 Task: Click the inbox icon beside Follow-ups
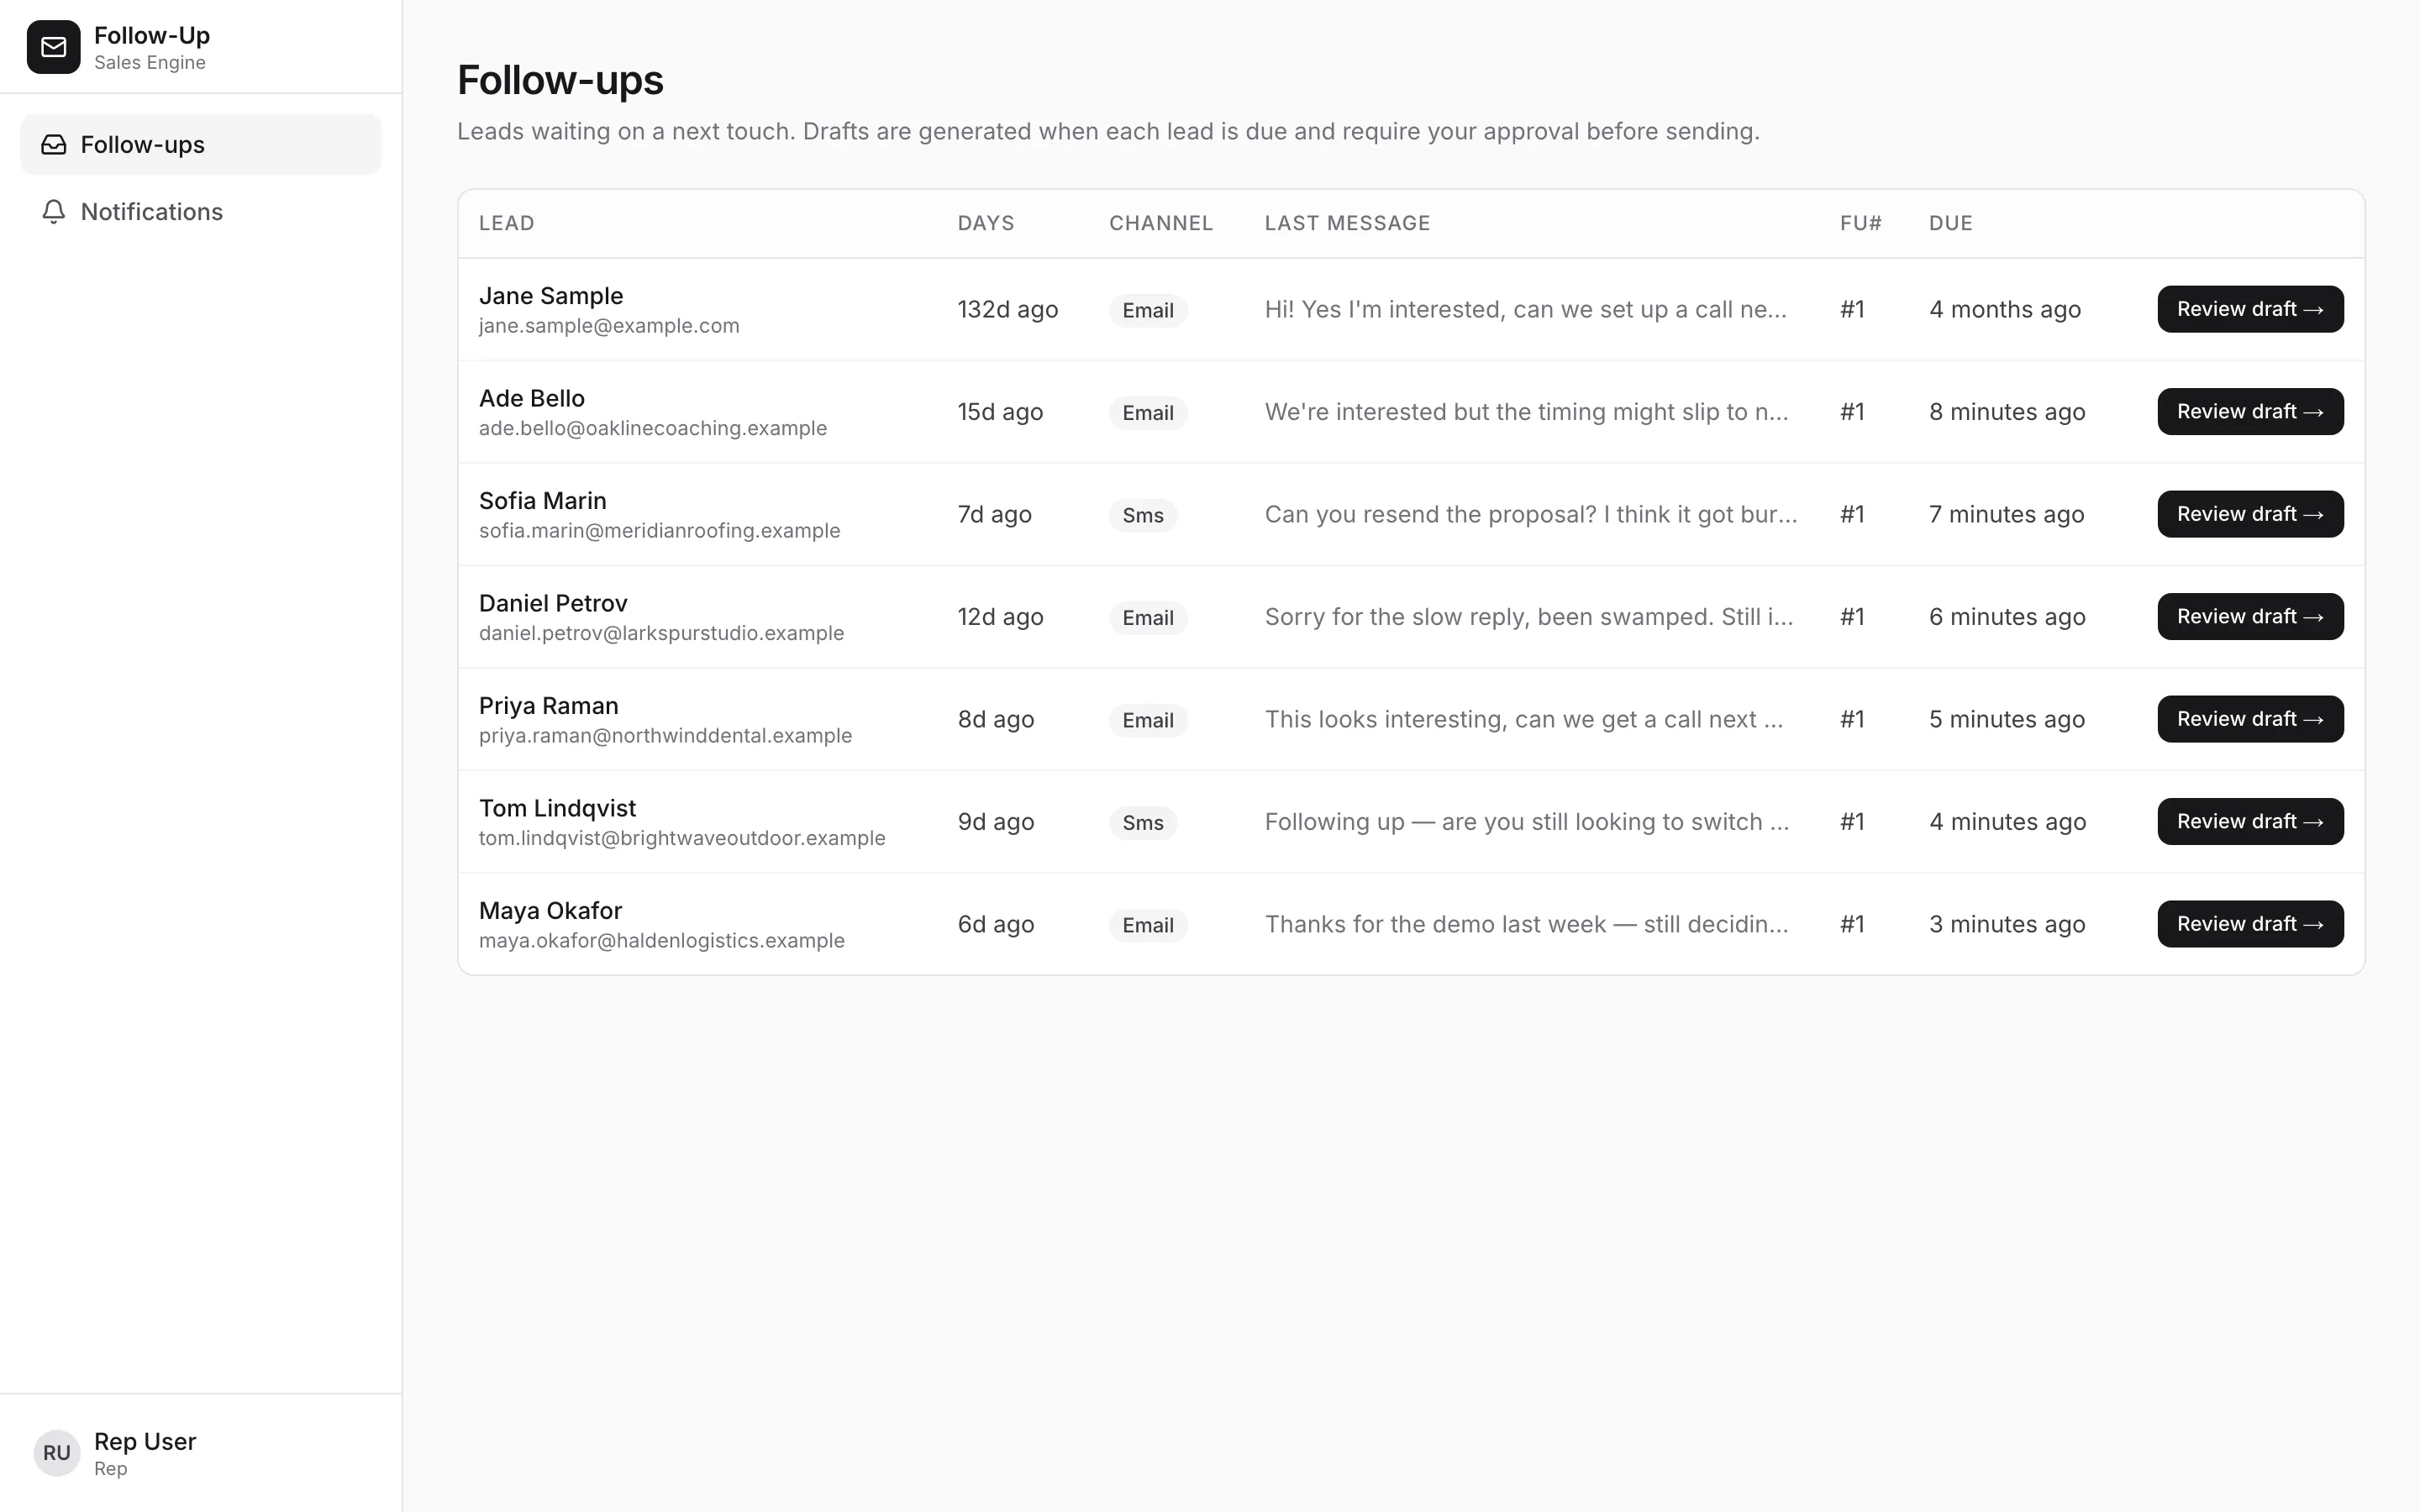tap(54, 145)
